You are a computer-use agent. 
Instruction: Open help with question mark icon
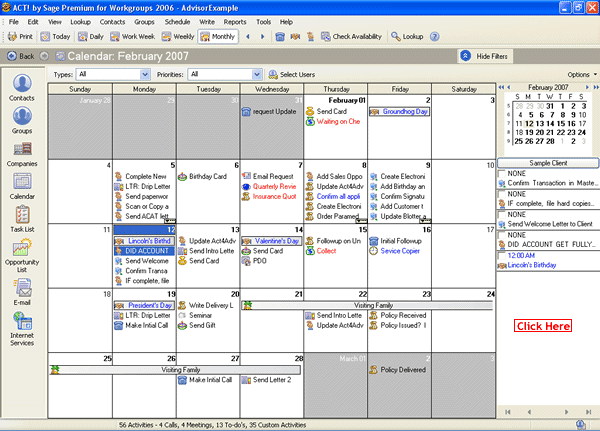pyautogui.click(x=434, y=37)
